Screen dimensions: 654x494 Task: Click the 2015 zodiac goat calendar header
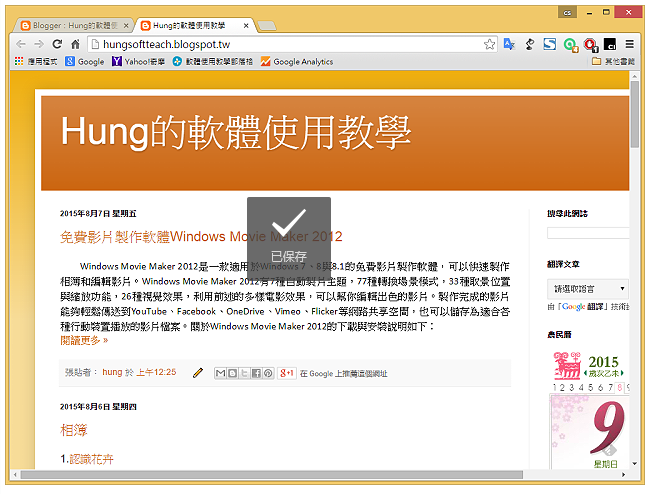tap(589, 365)
